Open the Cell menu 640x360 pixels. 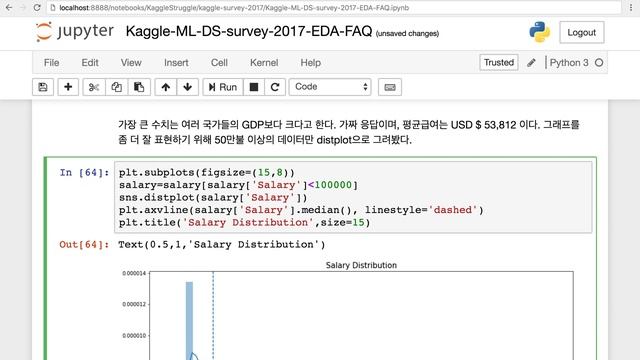219,63
